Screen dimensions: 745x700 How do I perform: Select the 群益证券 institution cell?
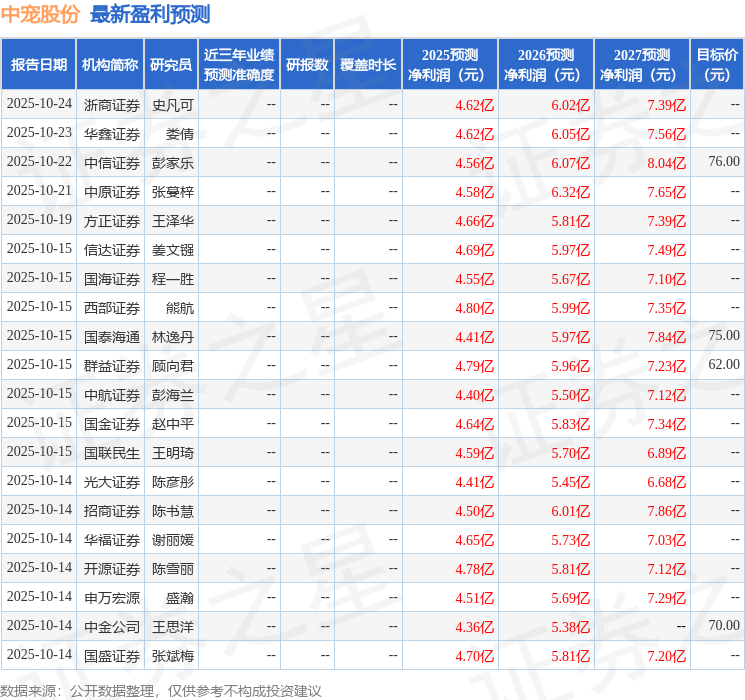[112, 366]
